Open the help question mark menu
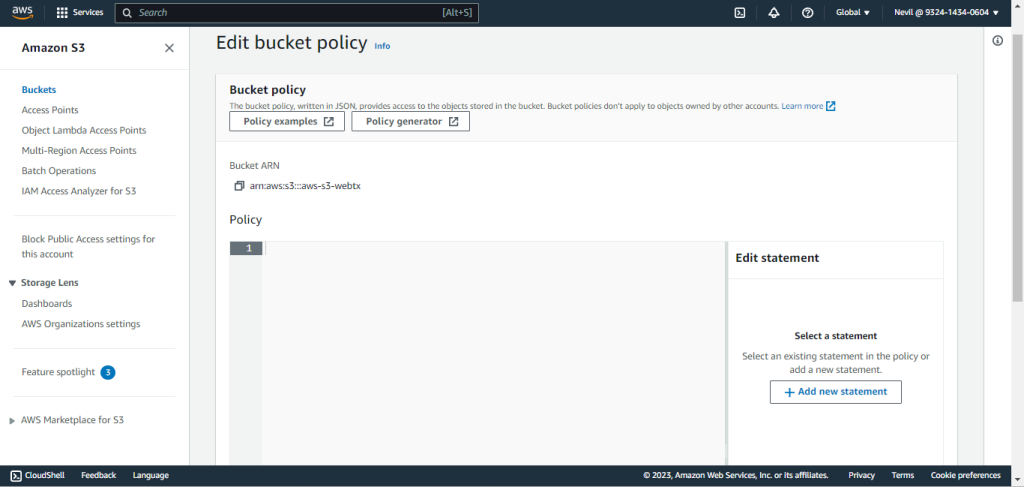The width and height of the screenshot is (1024, 487). [807, 12]
